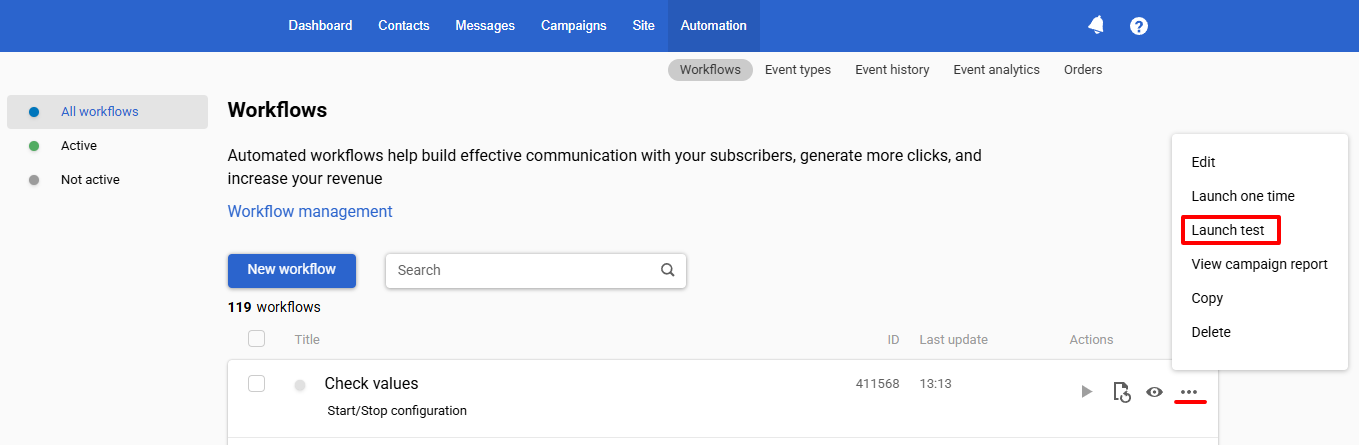Click the grey status dot of Check values
The image size is (1359, 445).
pyautogui.click(x=300, y=385)
